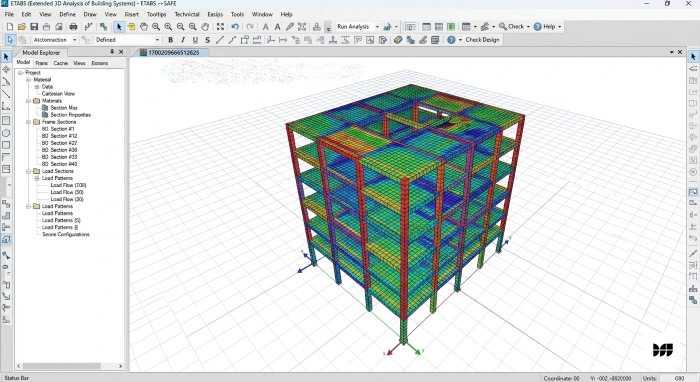
Task: Open the document tab list dropdown arrow
Action: (x=671, y=52)
